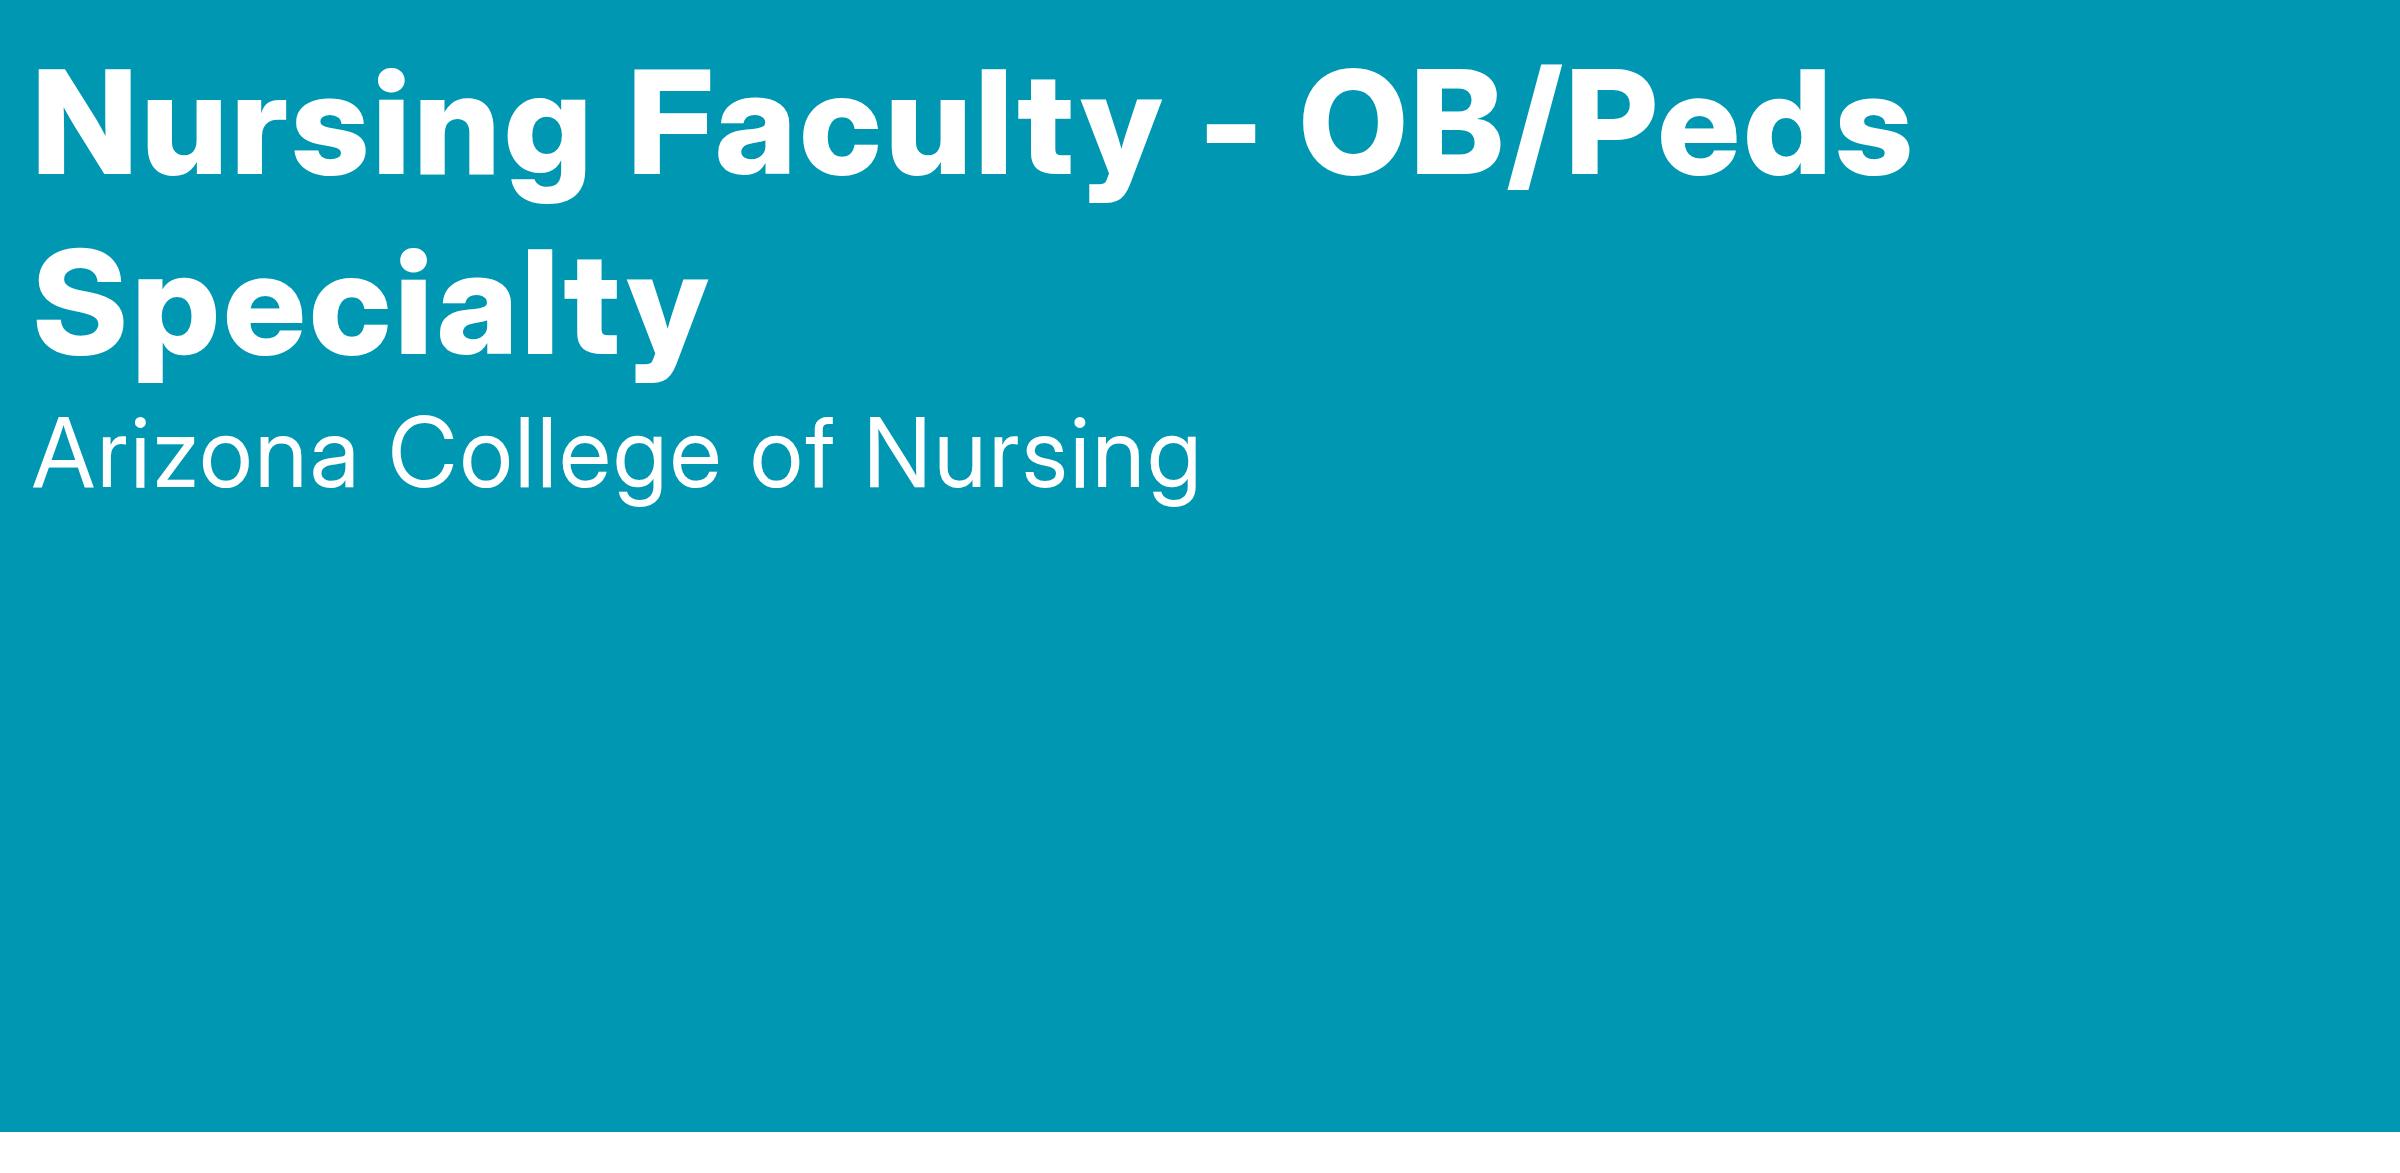The width and height of the screenshot is (2400, 1173).
Task: Click the word "of" in the subtitle
Action: [x=792, y=456]
